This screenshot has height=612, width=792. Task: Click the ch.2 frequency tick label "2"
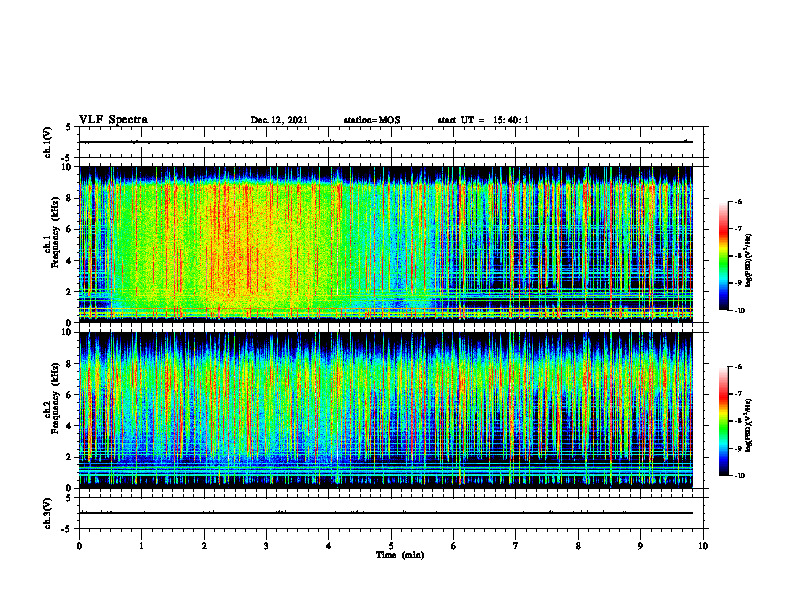coord(70,457)
